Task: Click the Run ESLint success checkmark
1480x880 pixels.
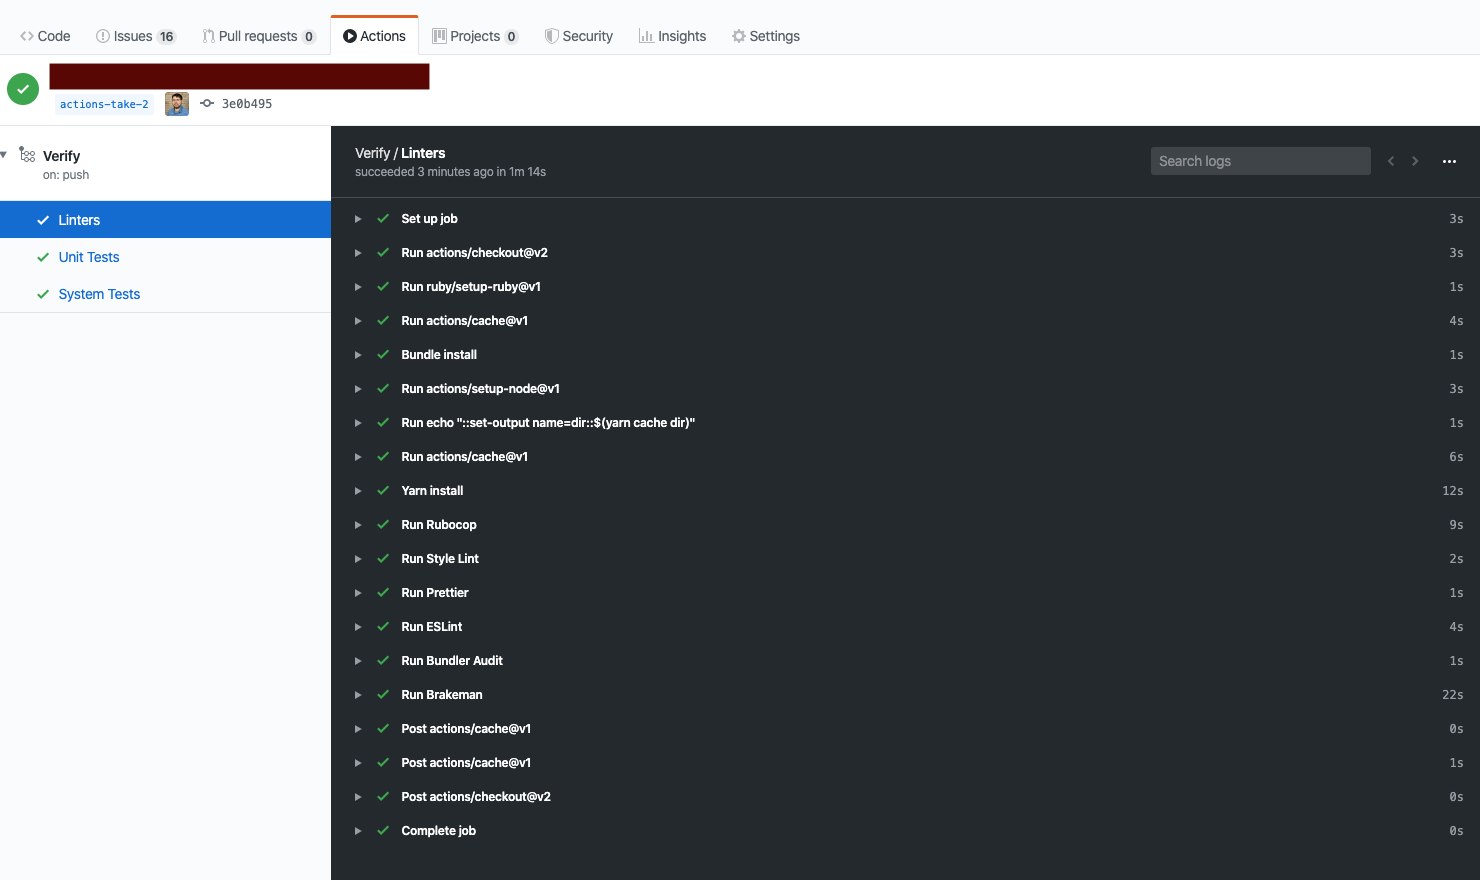Action: point(383,626)
